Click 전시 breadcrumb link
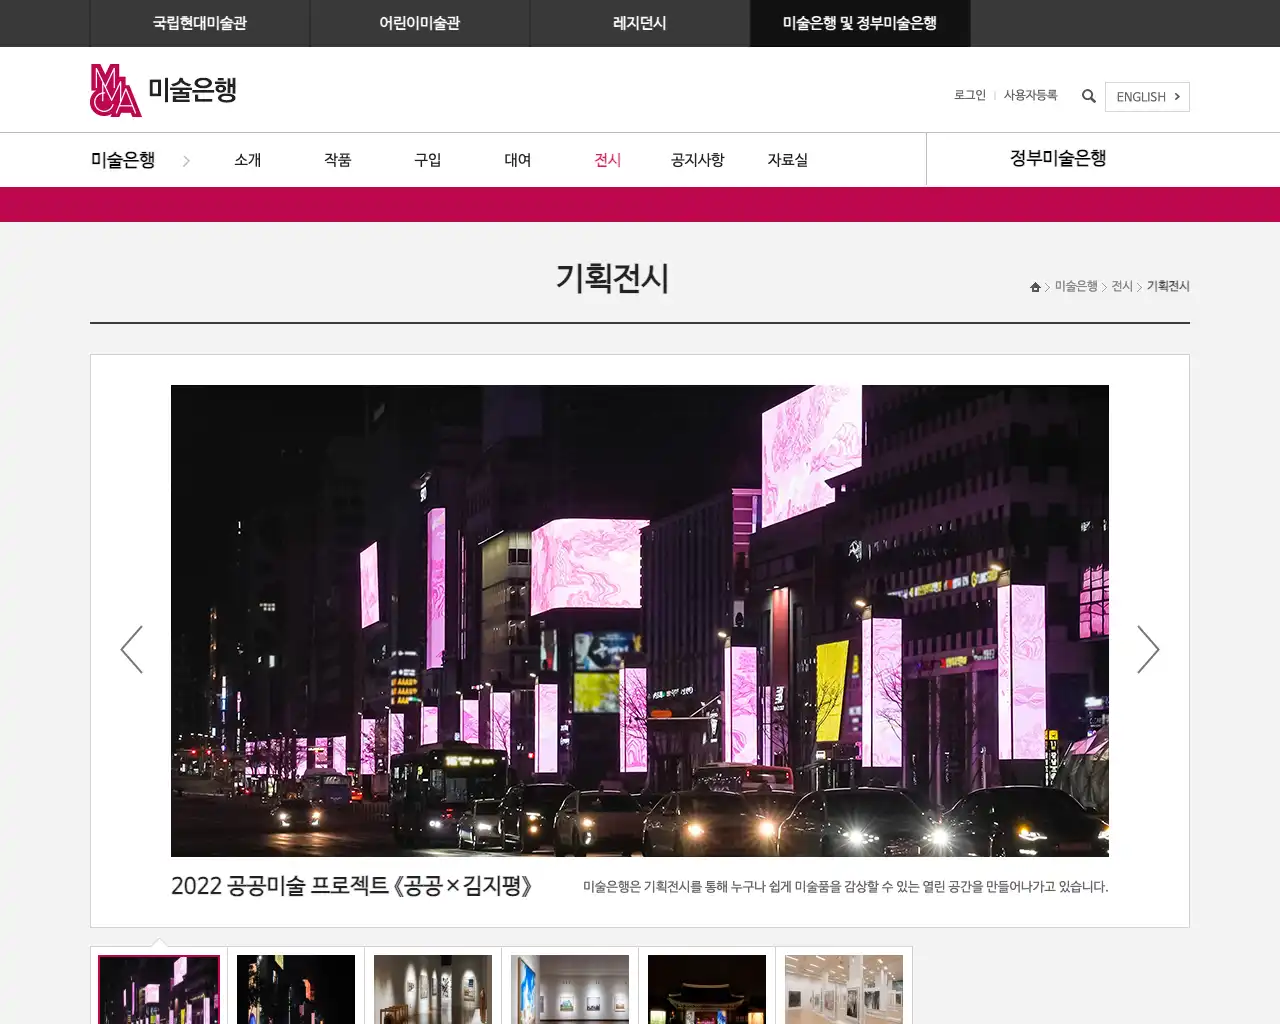1280x1024 pixels. coord(1122,287)
